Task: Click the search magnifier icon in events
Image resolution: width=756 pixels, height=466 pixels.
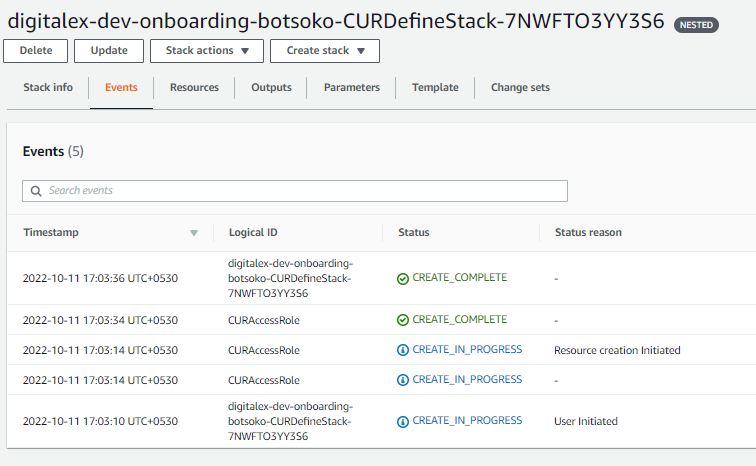Action: 37,191
